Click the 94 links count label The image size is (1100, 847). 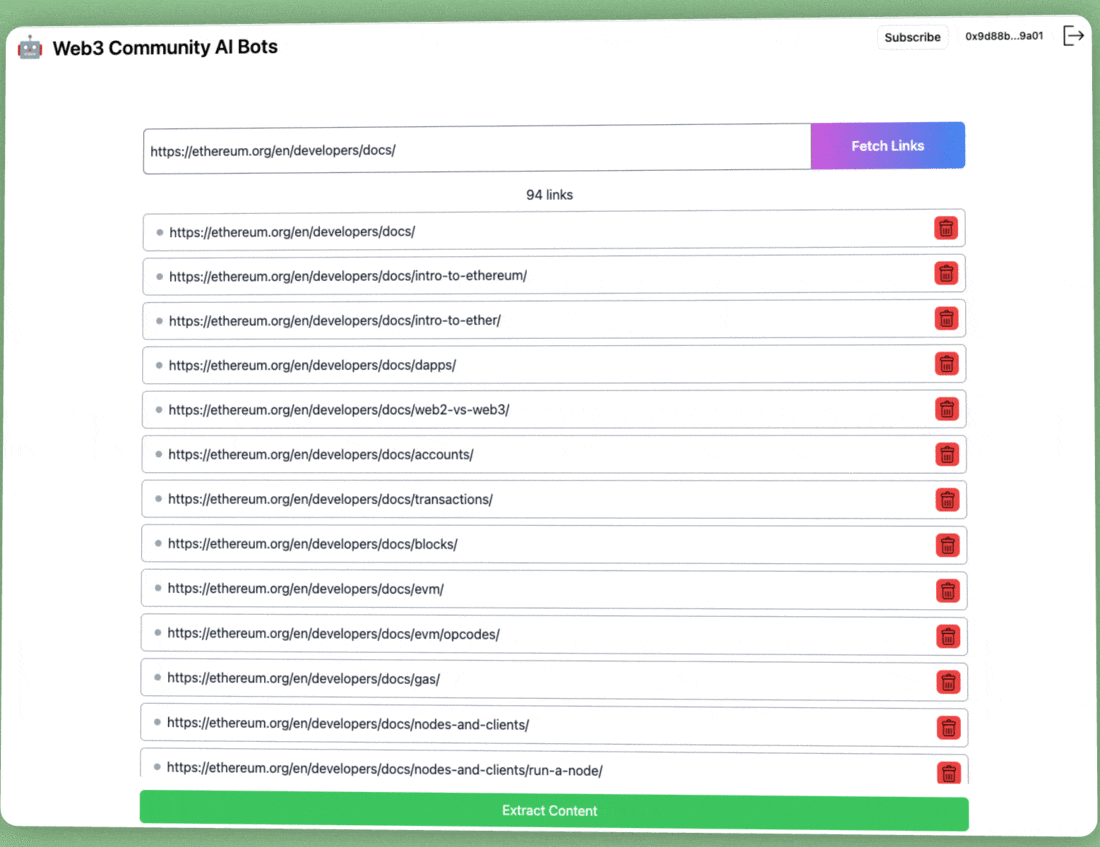click(549, 194)
